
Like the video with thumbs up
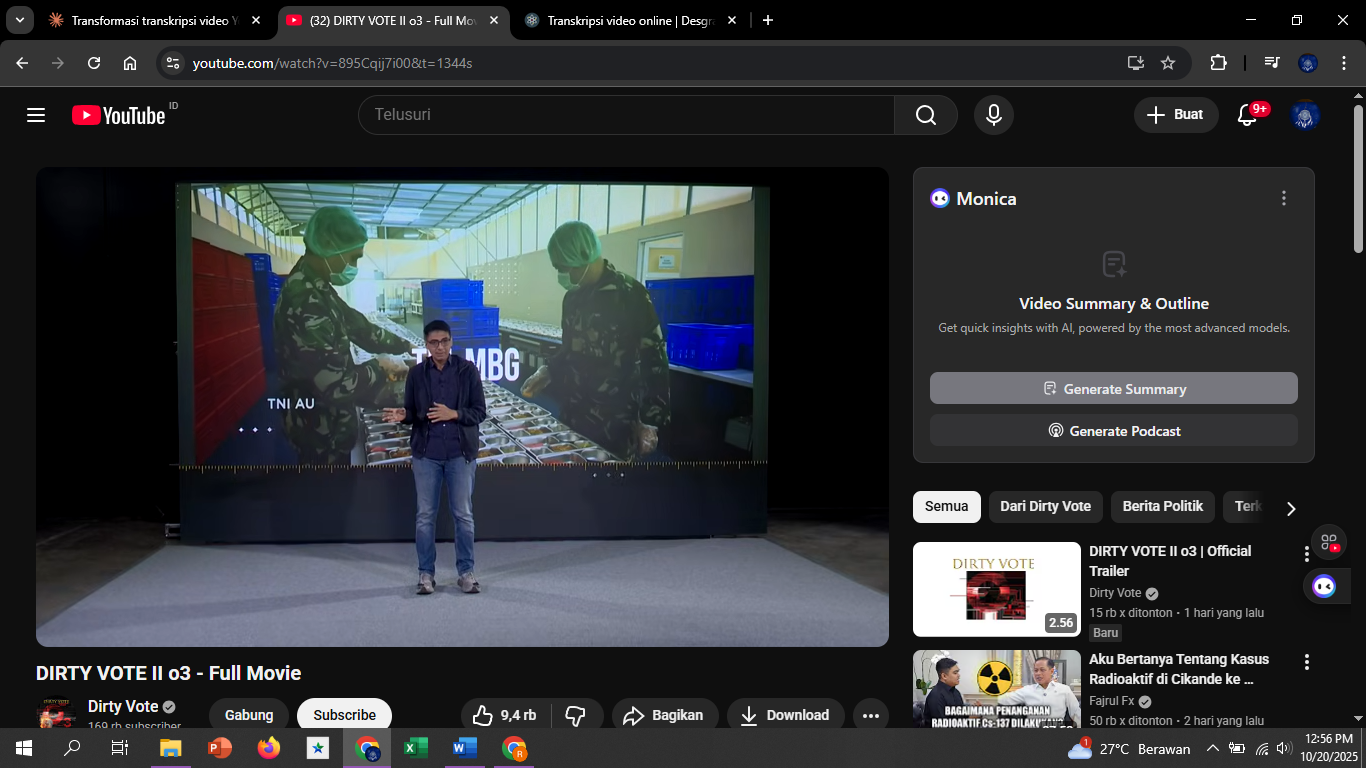pyautogui.click(x=505, y=715)
